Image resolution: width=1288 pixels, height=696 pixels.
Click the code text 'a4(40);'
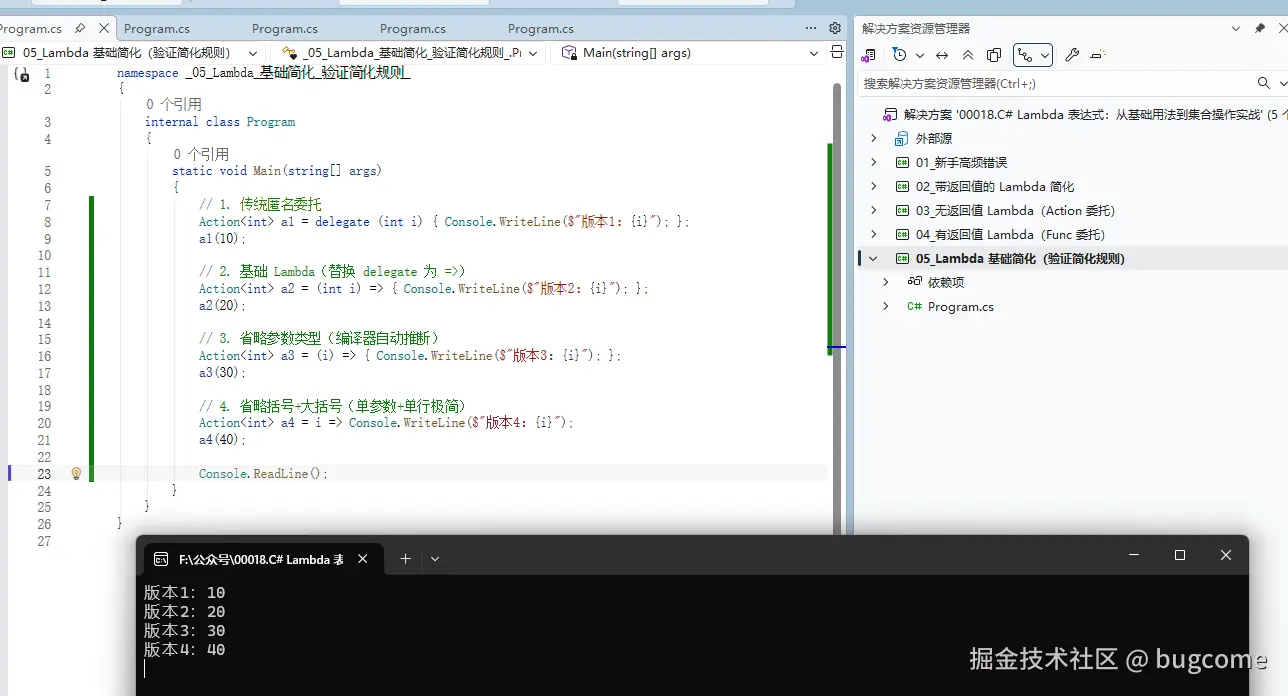pyautogui.click(x=222, y=440)
